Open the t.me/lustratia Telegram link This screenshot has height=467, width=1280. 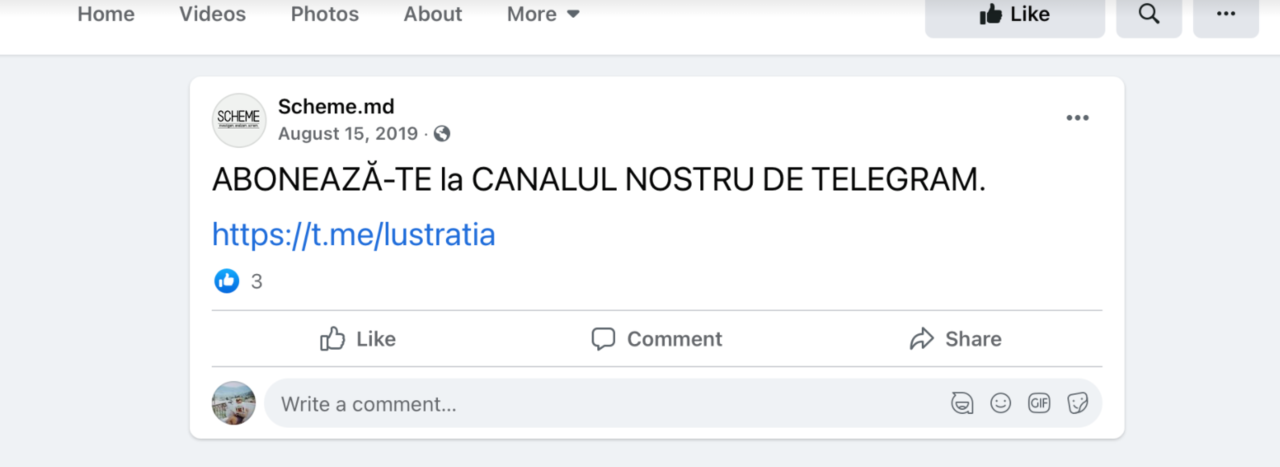click(x=354, y=235)
